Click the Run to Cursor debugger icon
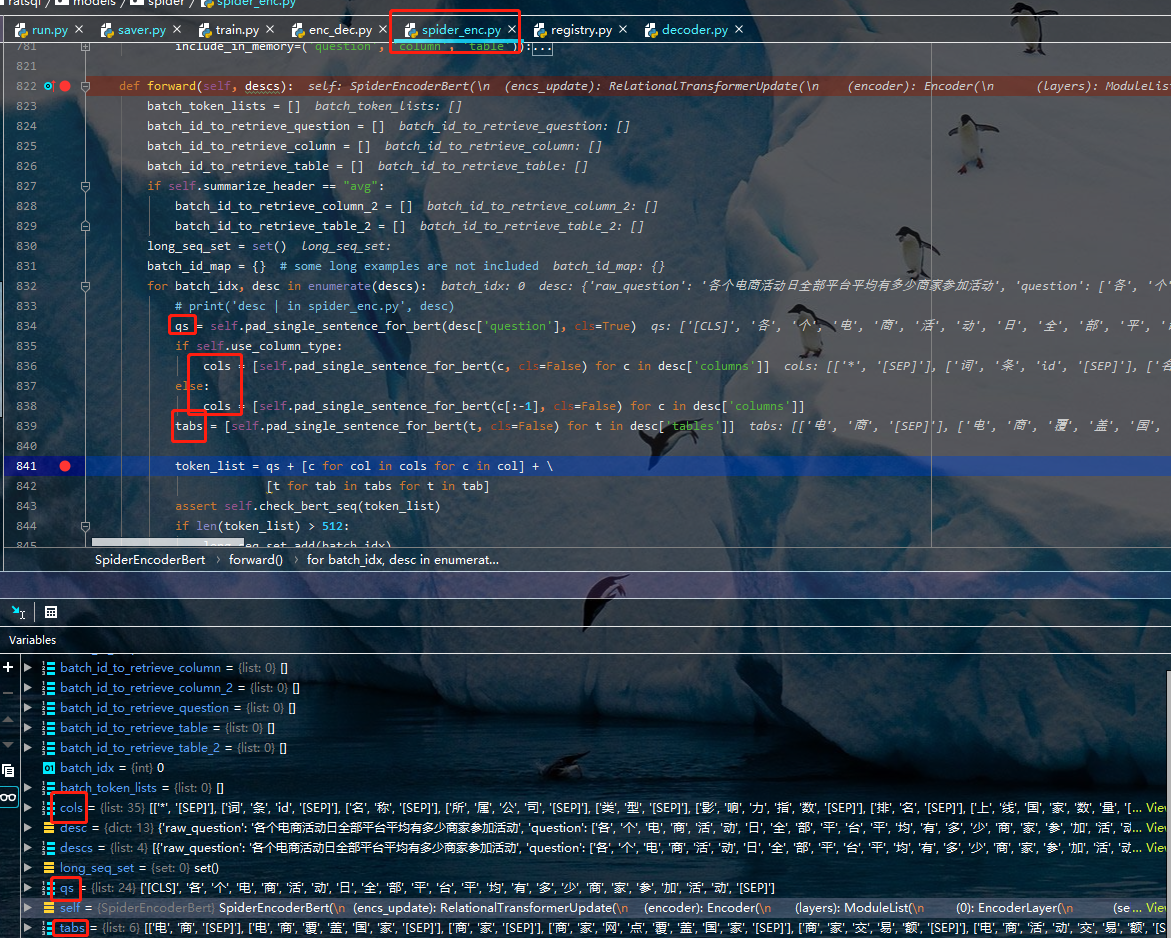The image size is (1171, 938). (19, 612)
